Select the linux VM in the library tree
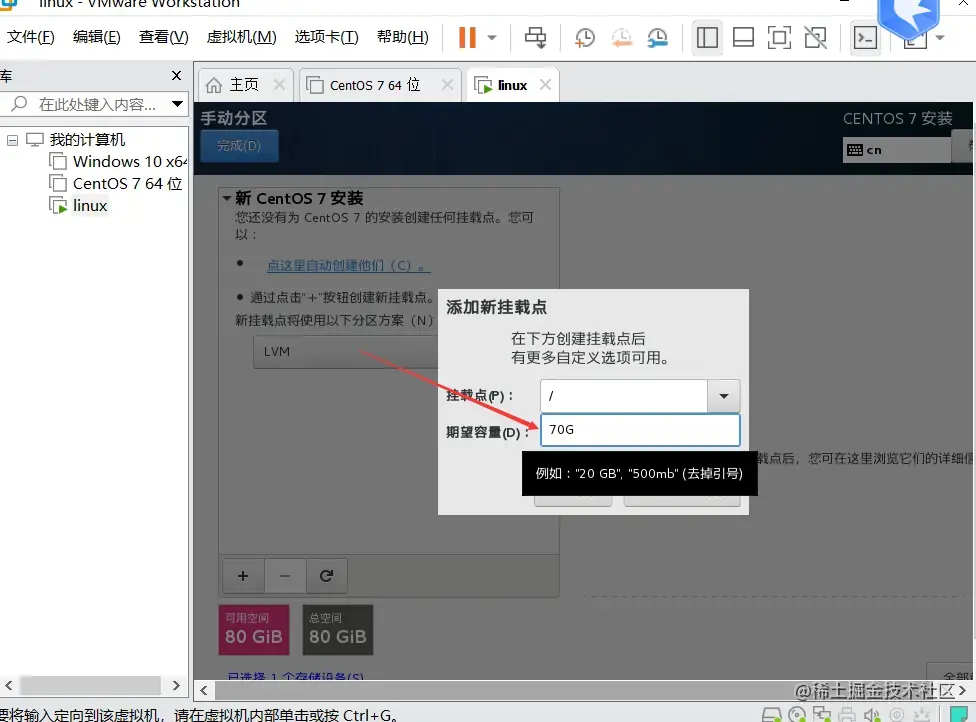This screenshot has width=976, height=722. click(78, 205)
